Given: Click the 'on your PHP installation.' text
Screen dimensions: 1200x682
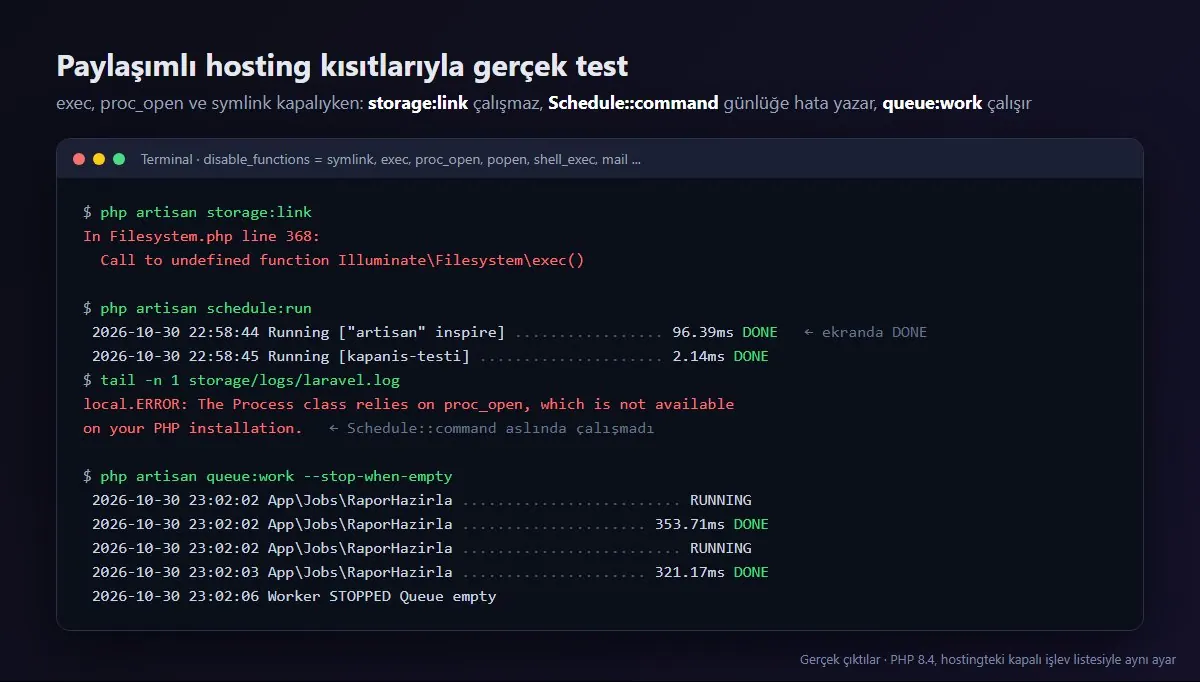Looking at the screenshot, I should [193, 428].
